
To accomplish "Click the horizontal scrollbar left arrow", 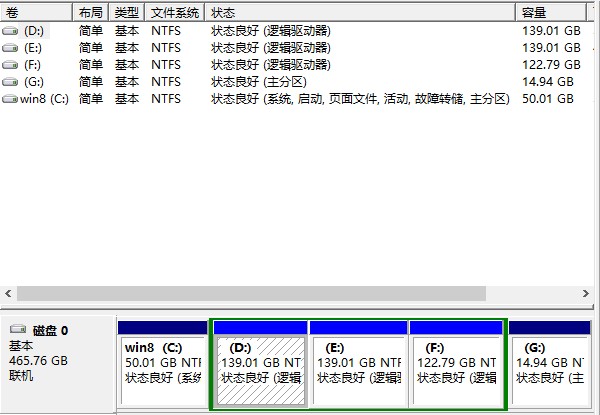I will 8,293.
